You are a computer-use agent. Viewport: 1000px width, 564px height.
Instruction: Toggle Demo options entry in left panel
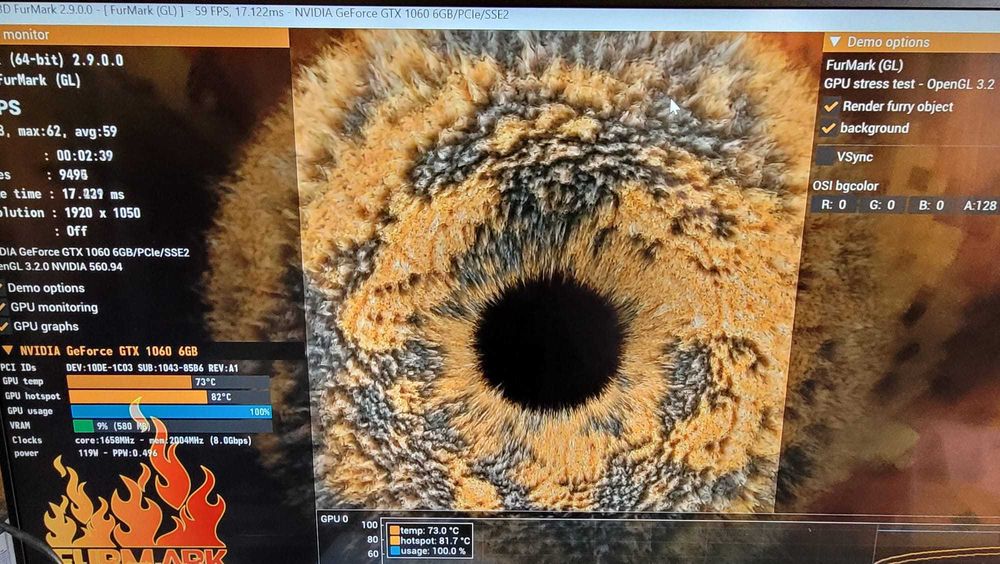43,288
